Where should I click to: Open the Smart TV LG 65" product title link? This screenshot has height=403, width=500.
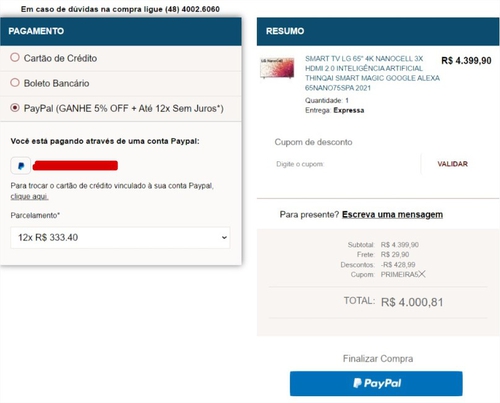[372, 73]
